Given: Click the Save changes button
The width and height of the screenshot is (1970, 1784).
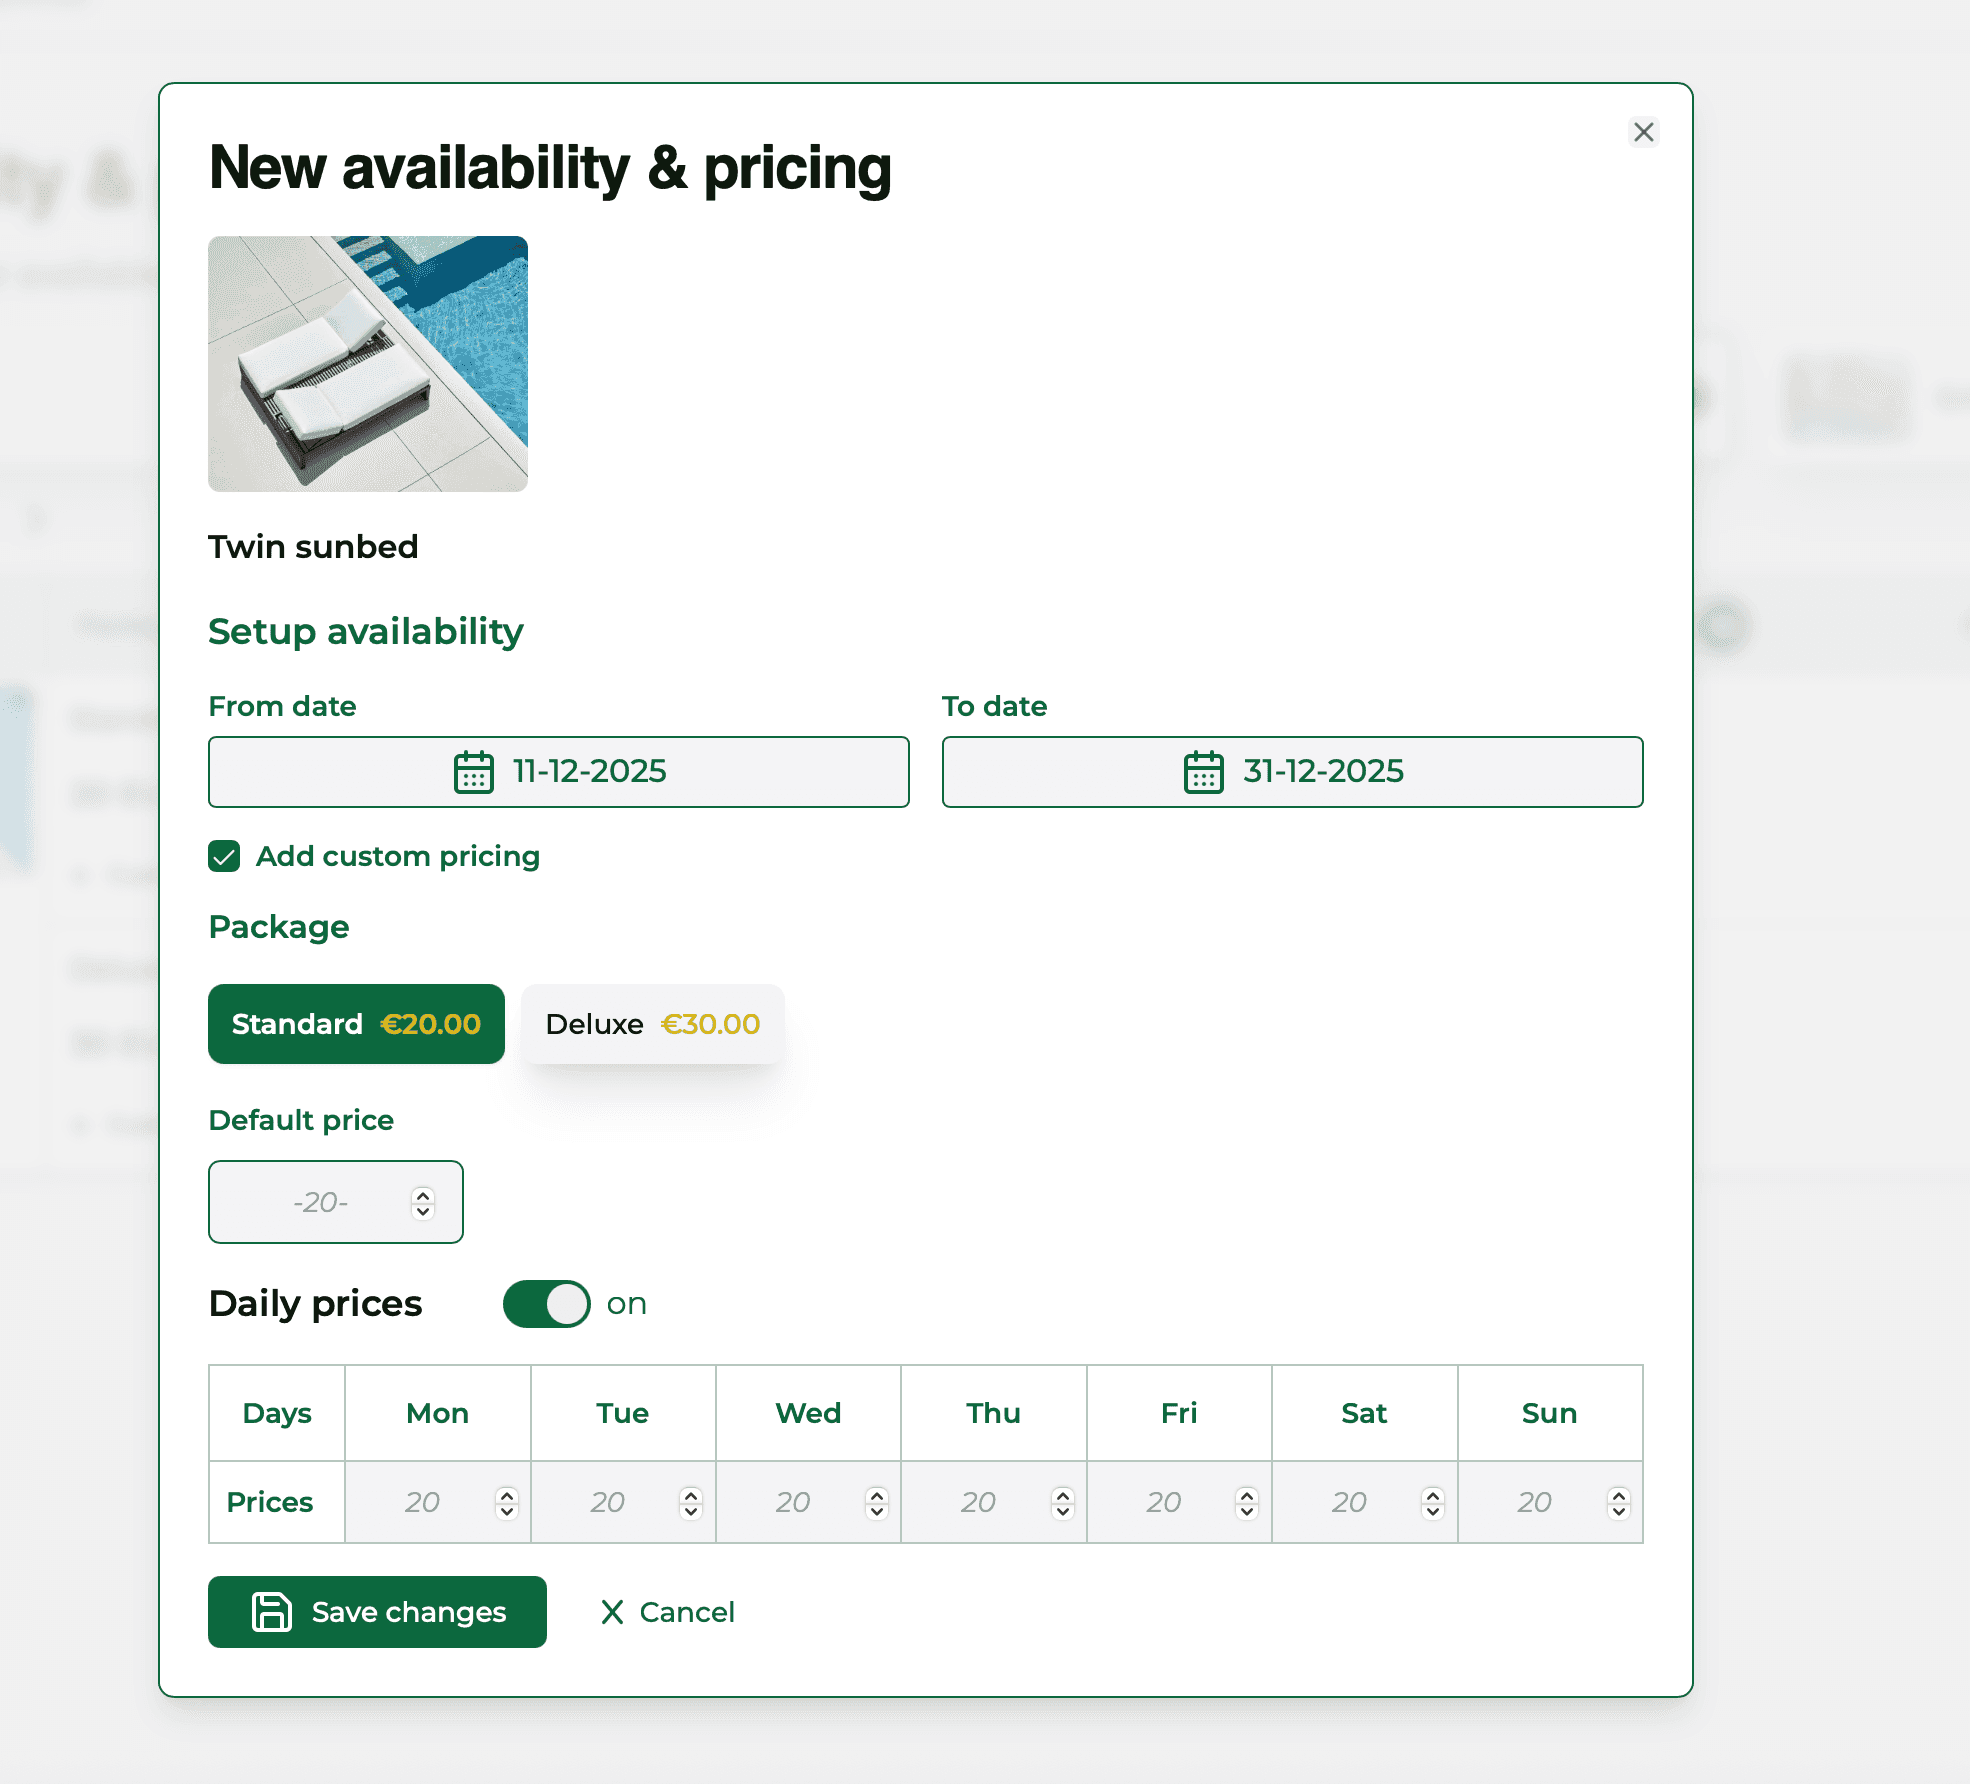Looking at the screenshot, I should (x=377, y=1612).
